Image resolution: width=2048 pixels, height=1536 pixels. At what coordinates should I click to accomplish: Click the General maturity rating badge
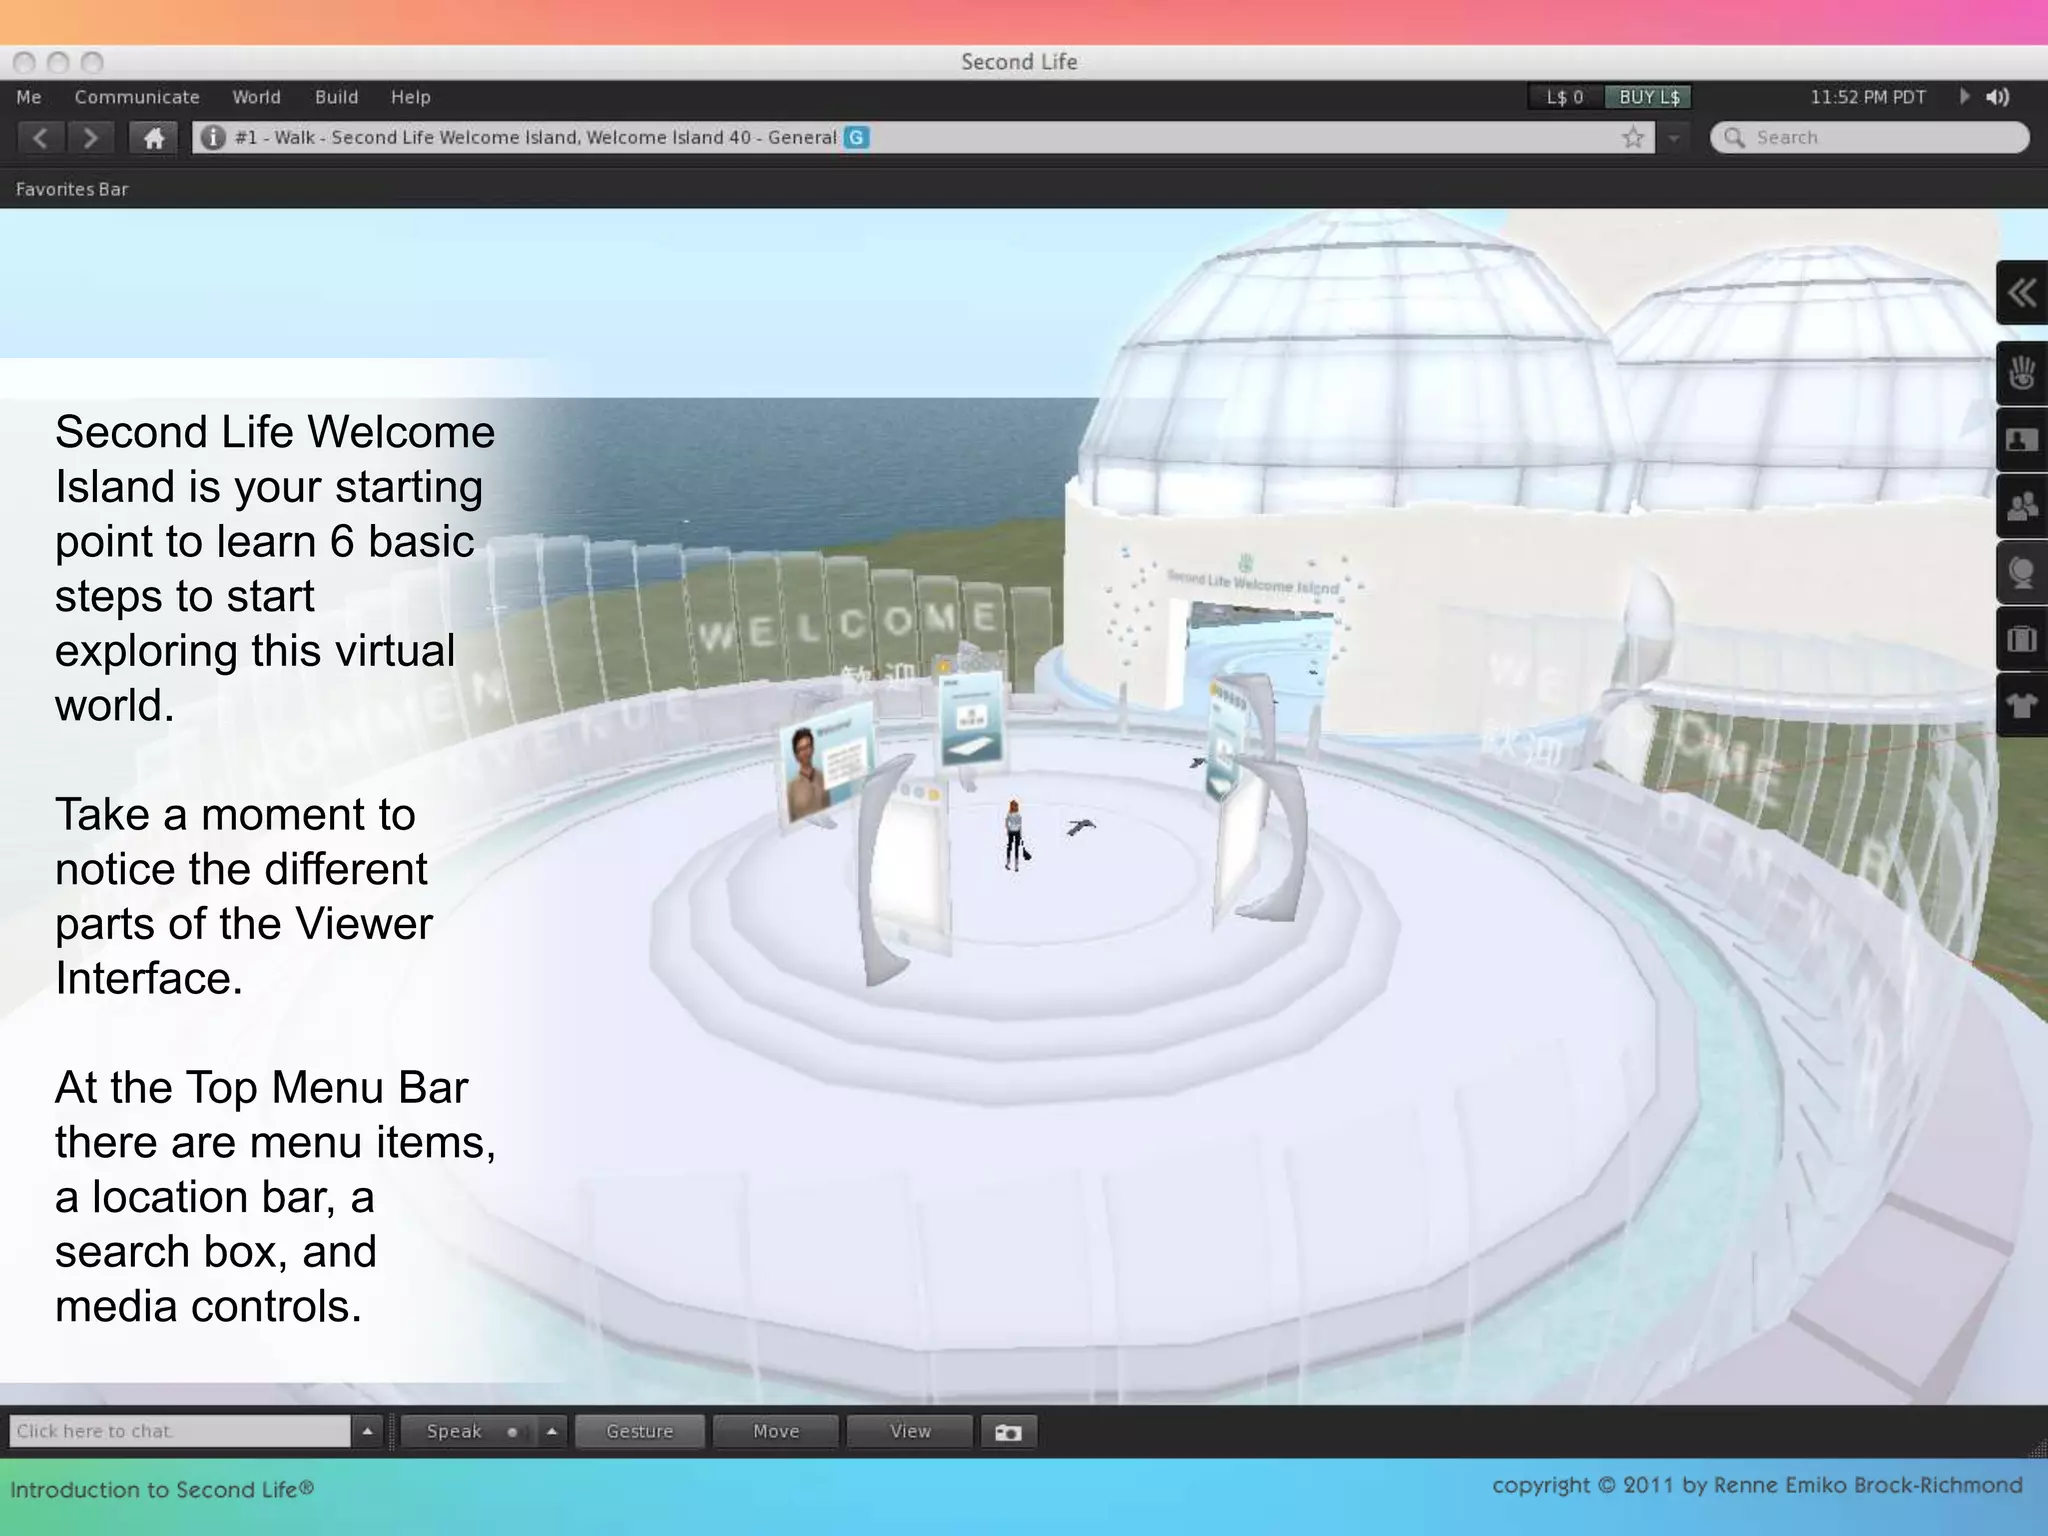coord(856,137)
